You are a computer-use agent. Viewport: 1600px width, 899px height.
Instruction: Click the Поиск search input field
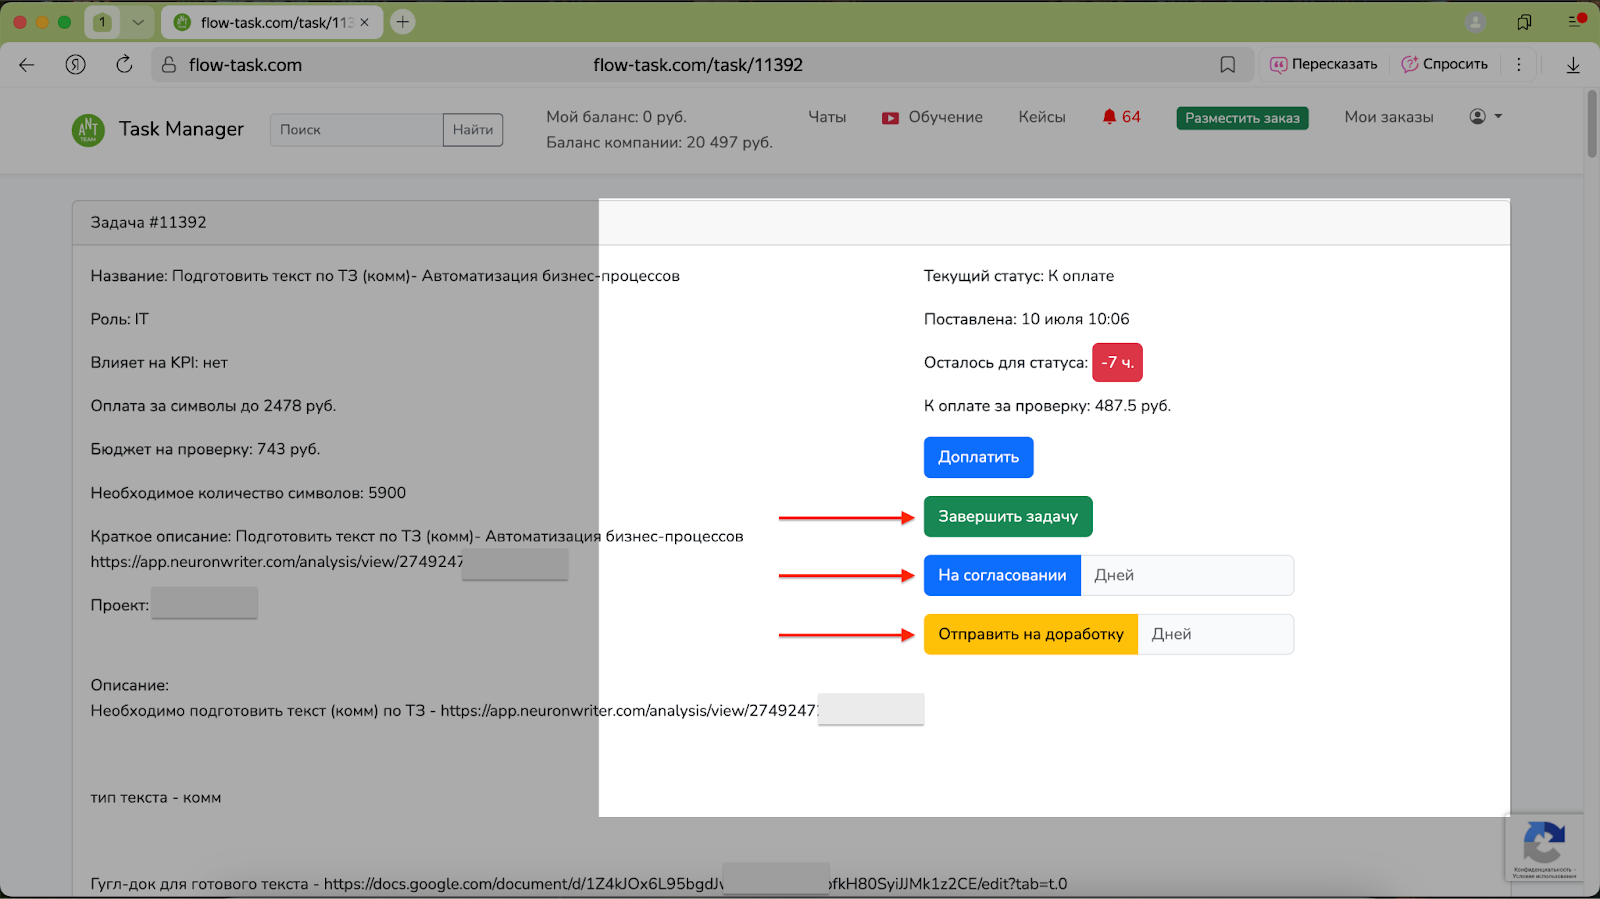pos(356,130)
